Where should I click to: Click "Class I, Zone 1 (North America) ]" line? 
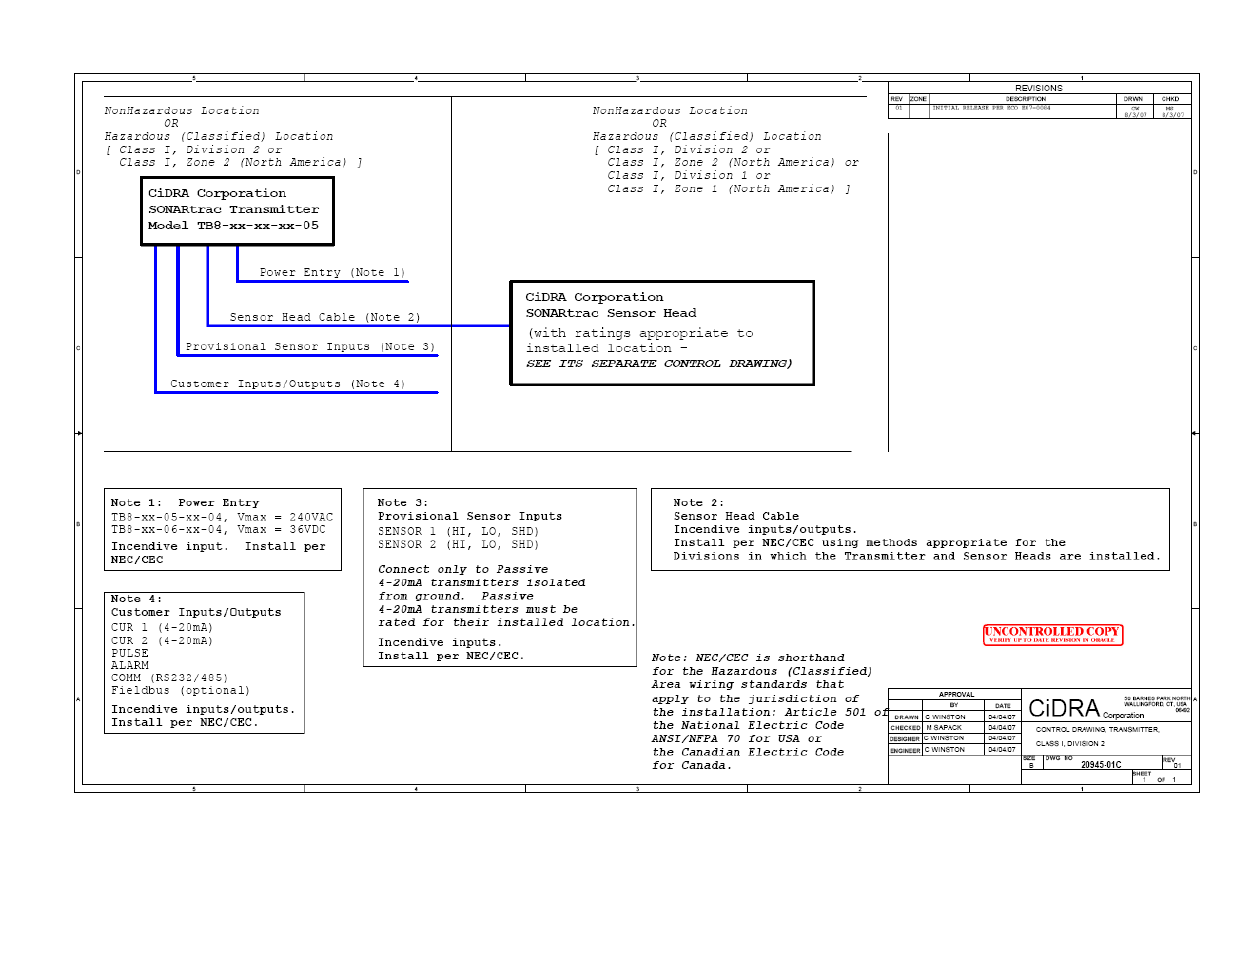[729, 189]
